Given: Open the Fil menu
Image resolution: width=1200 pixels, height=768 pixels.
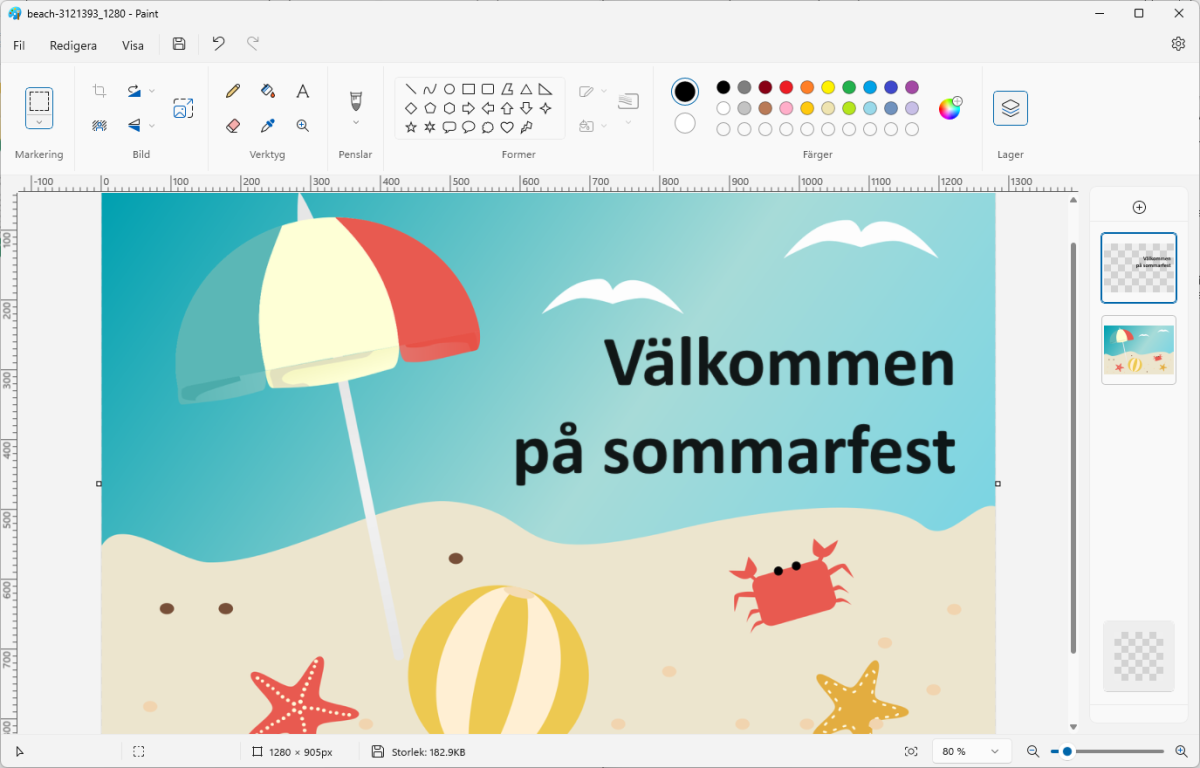Looking at the screenshot, I should click(x=19, y=45).
